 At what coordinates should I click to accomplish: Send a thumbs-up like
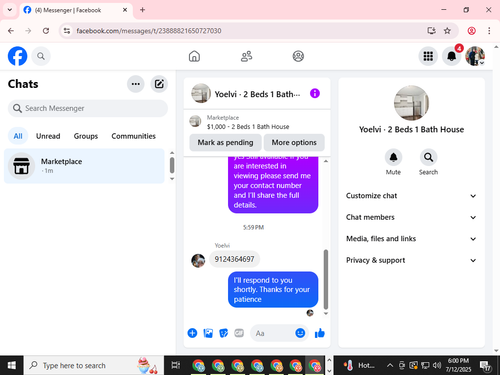pos(320,333)
